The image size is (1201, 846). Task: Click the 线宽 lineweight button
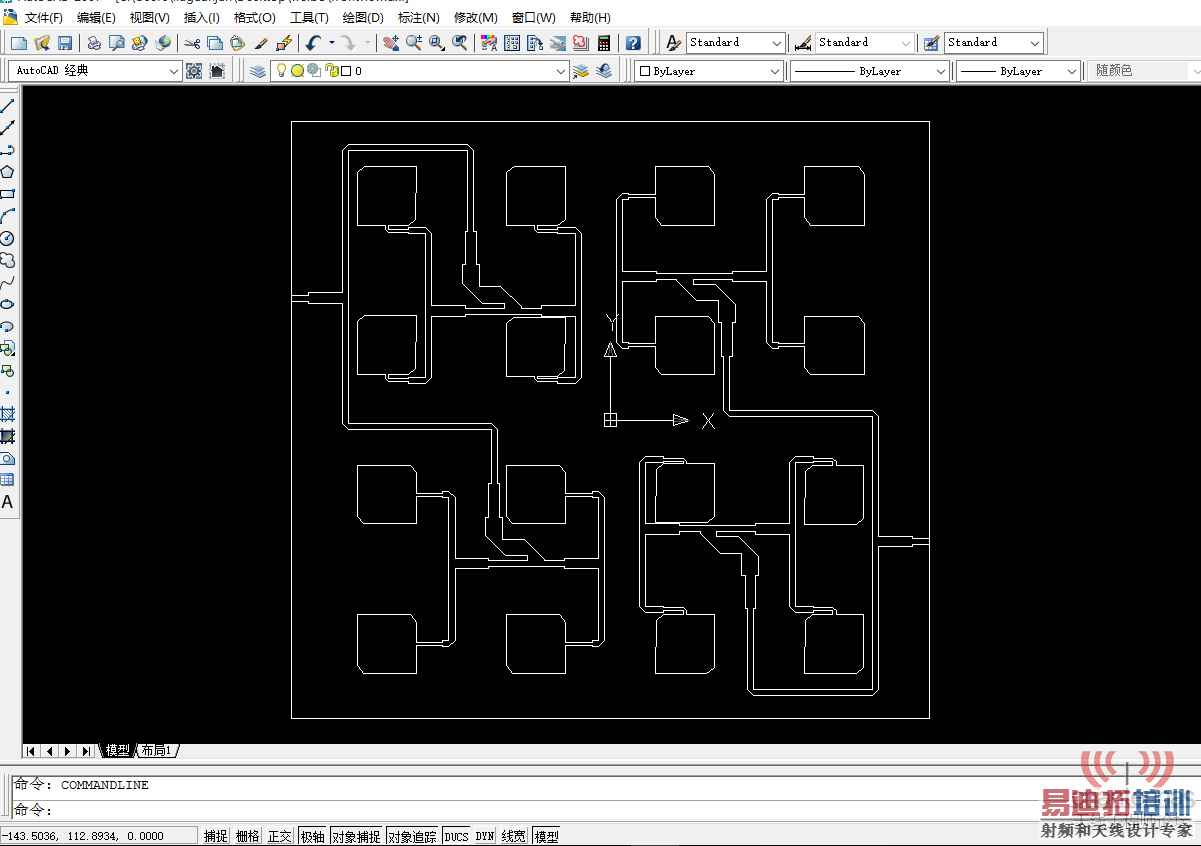pos(513,836)
